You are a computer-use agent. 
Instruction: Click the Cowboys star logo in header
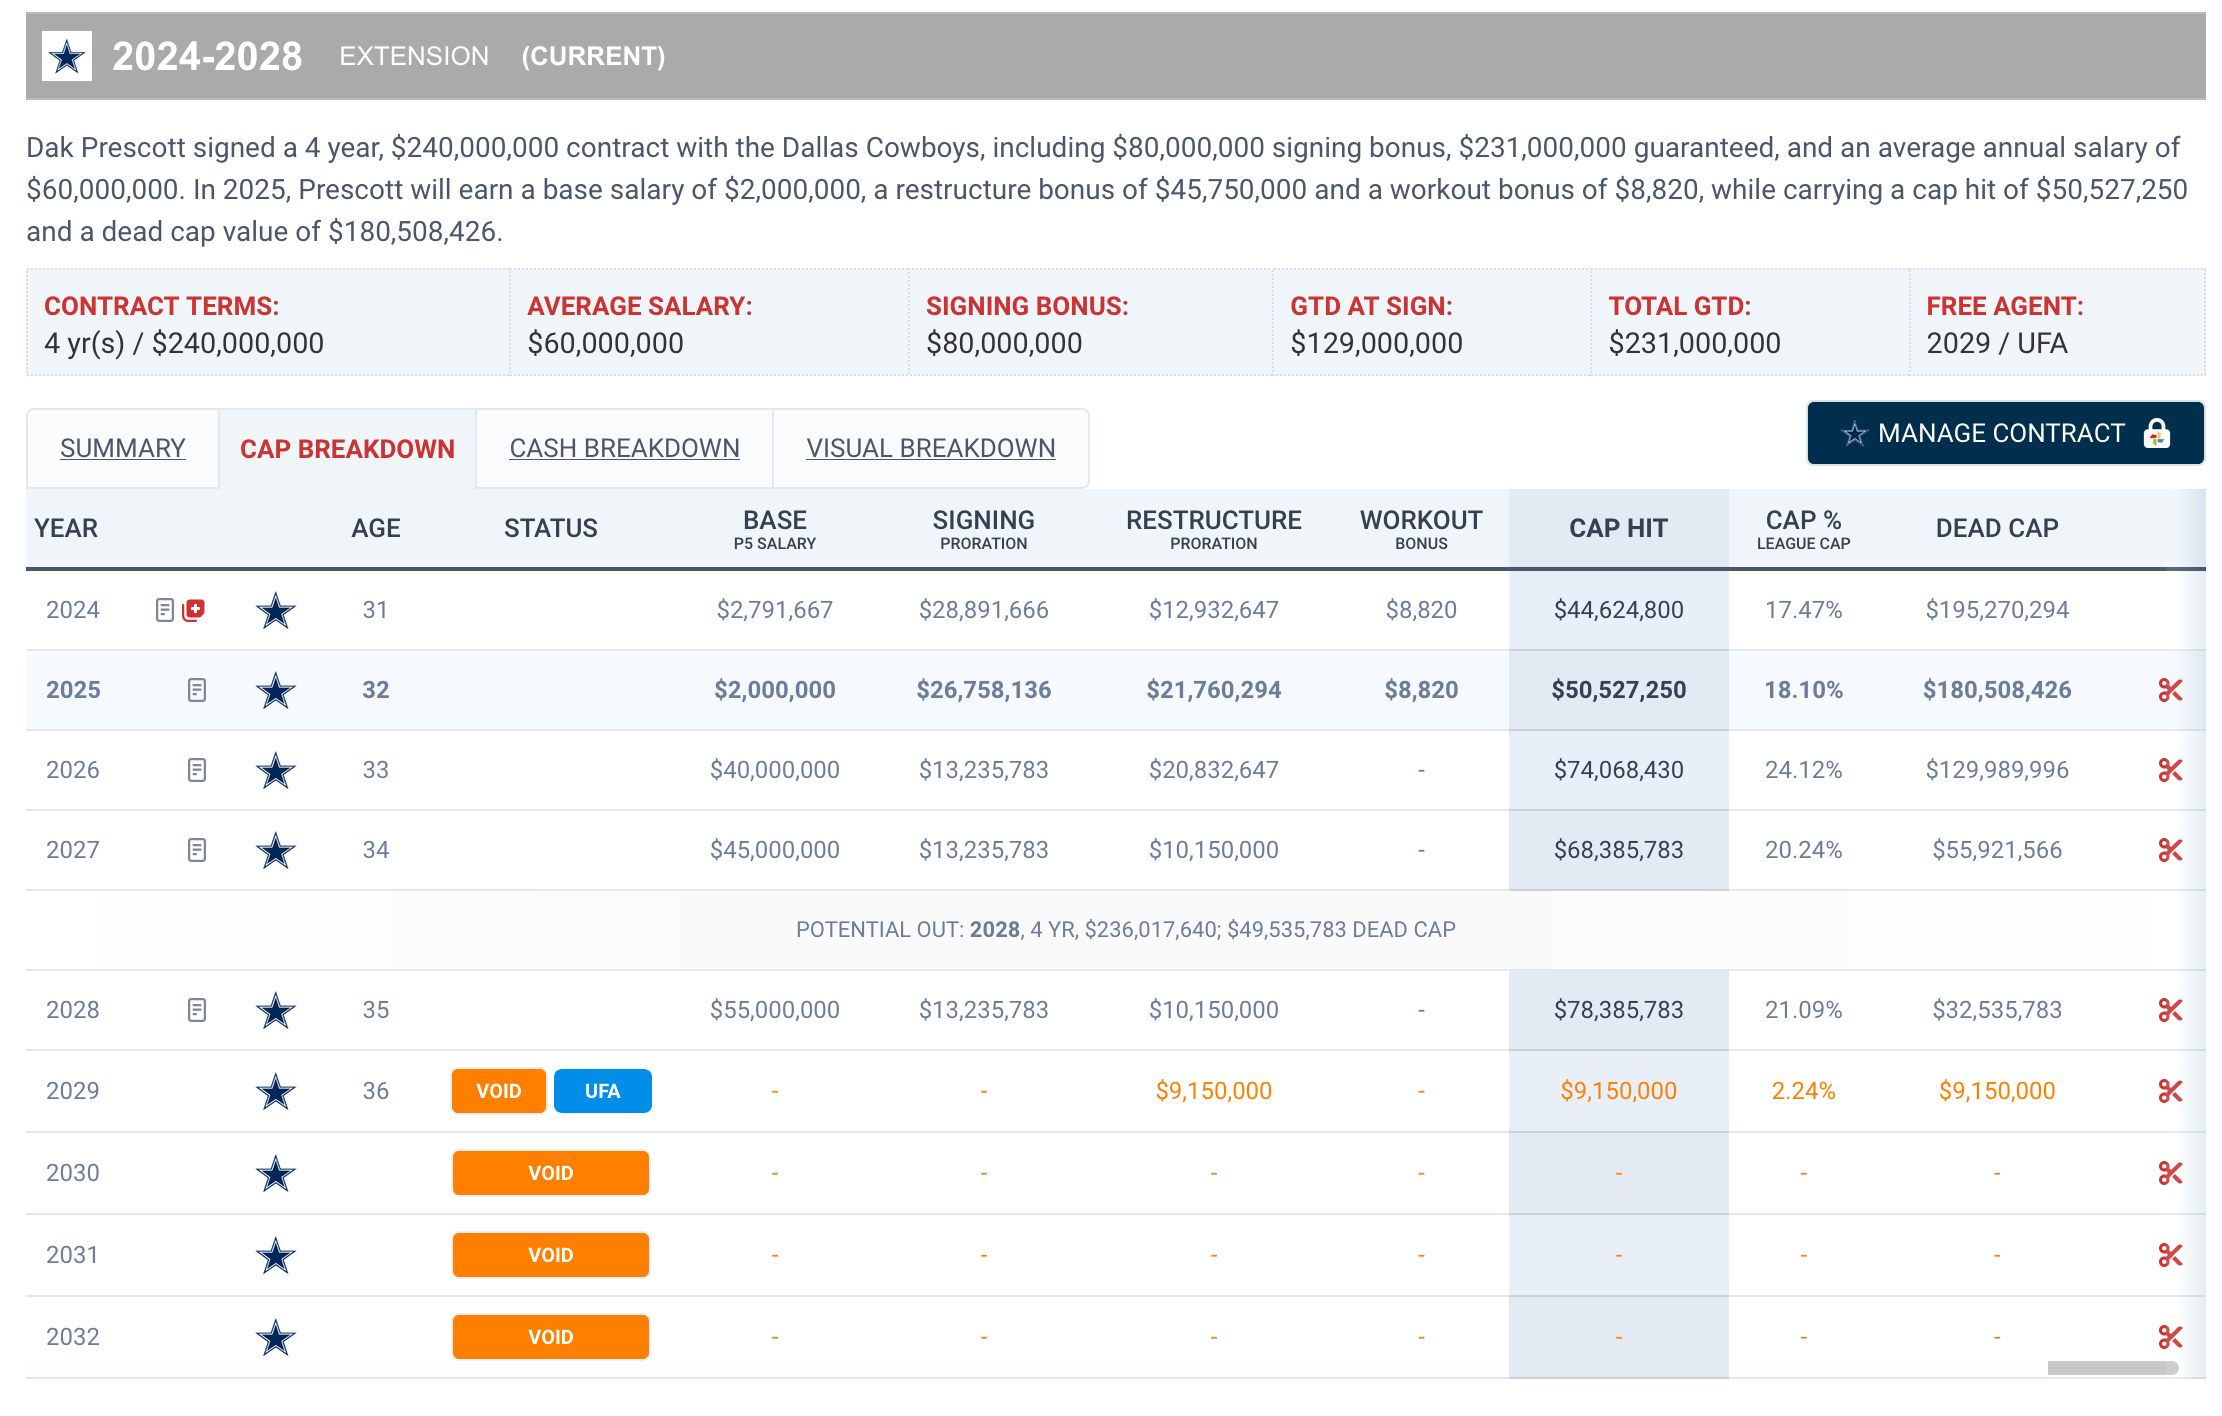coord(67,57)
